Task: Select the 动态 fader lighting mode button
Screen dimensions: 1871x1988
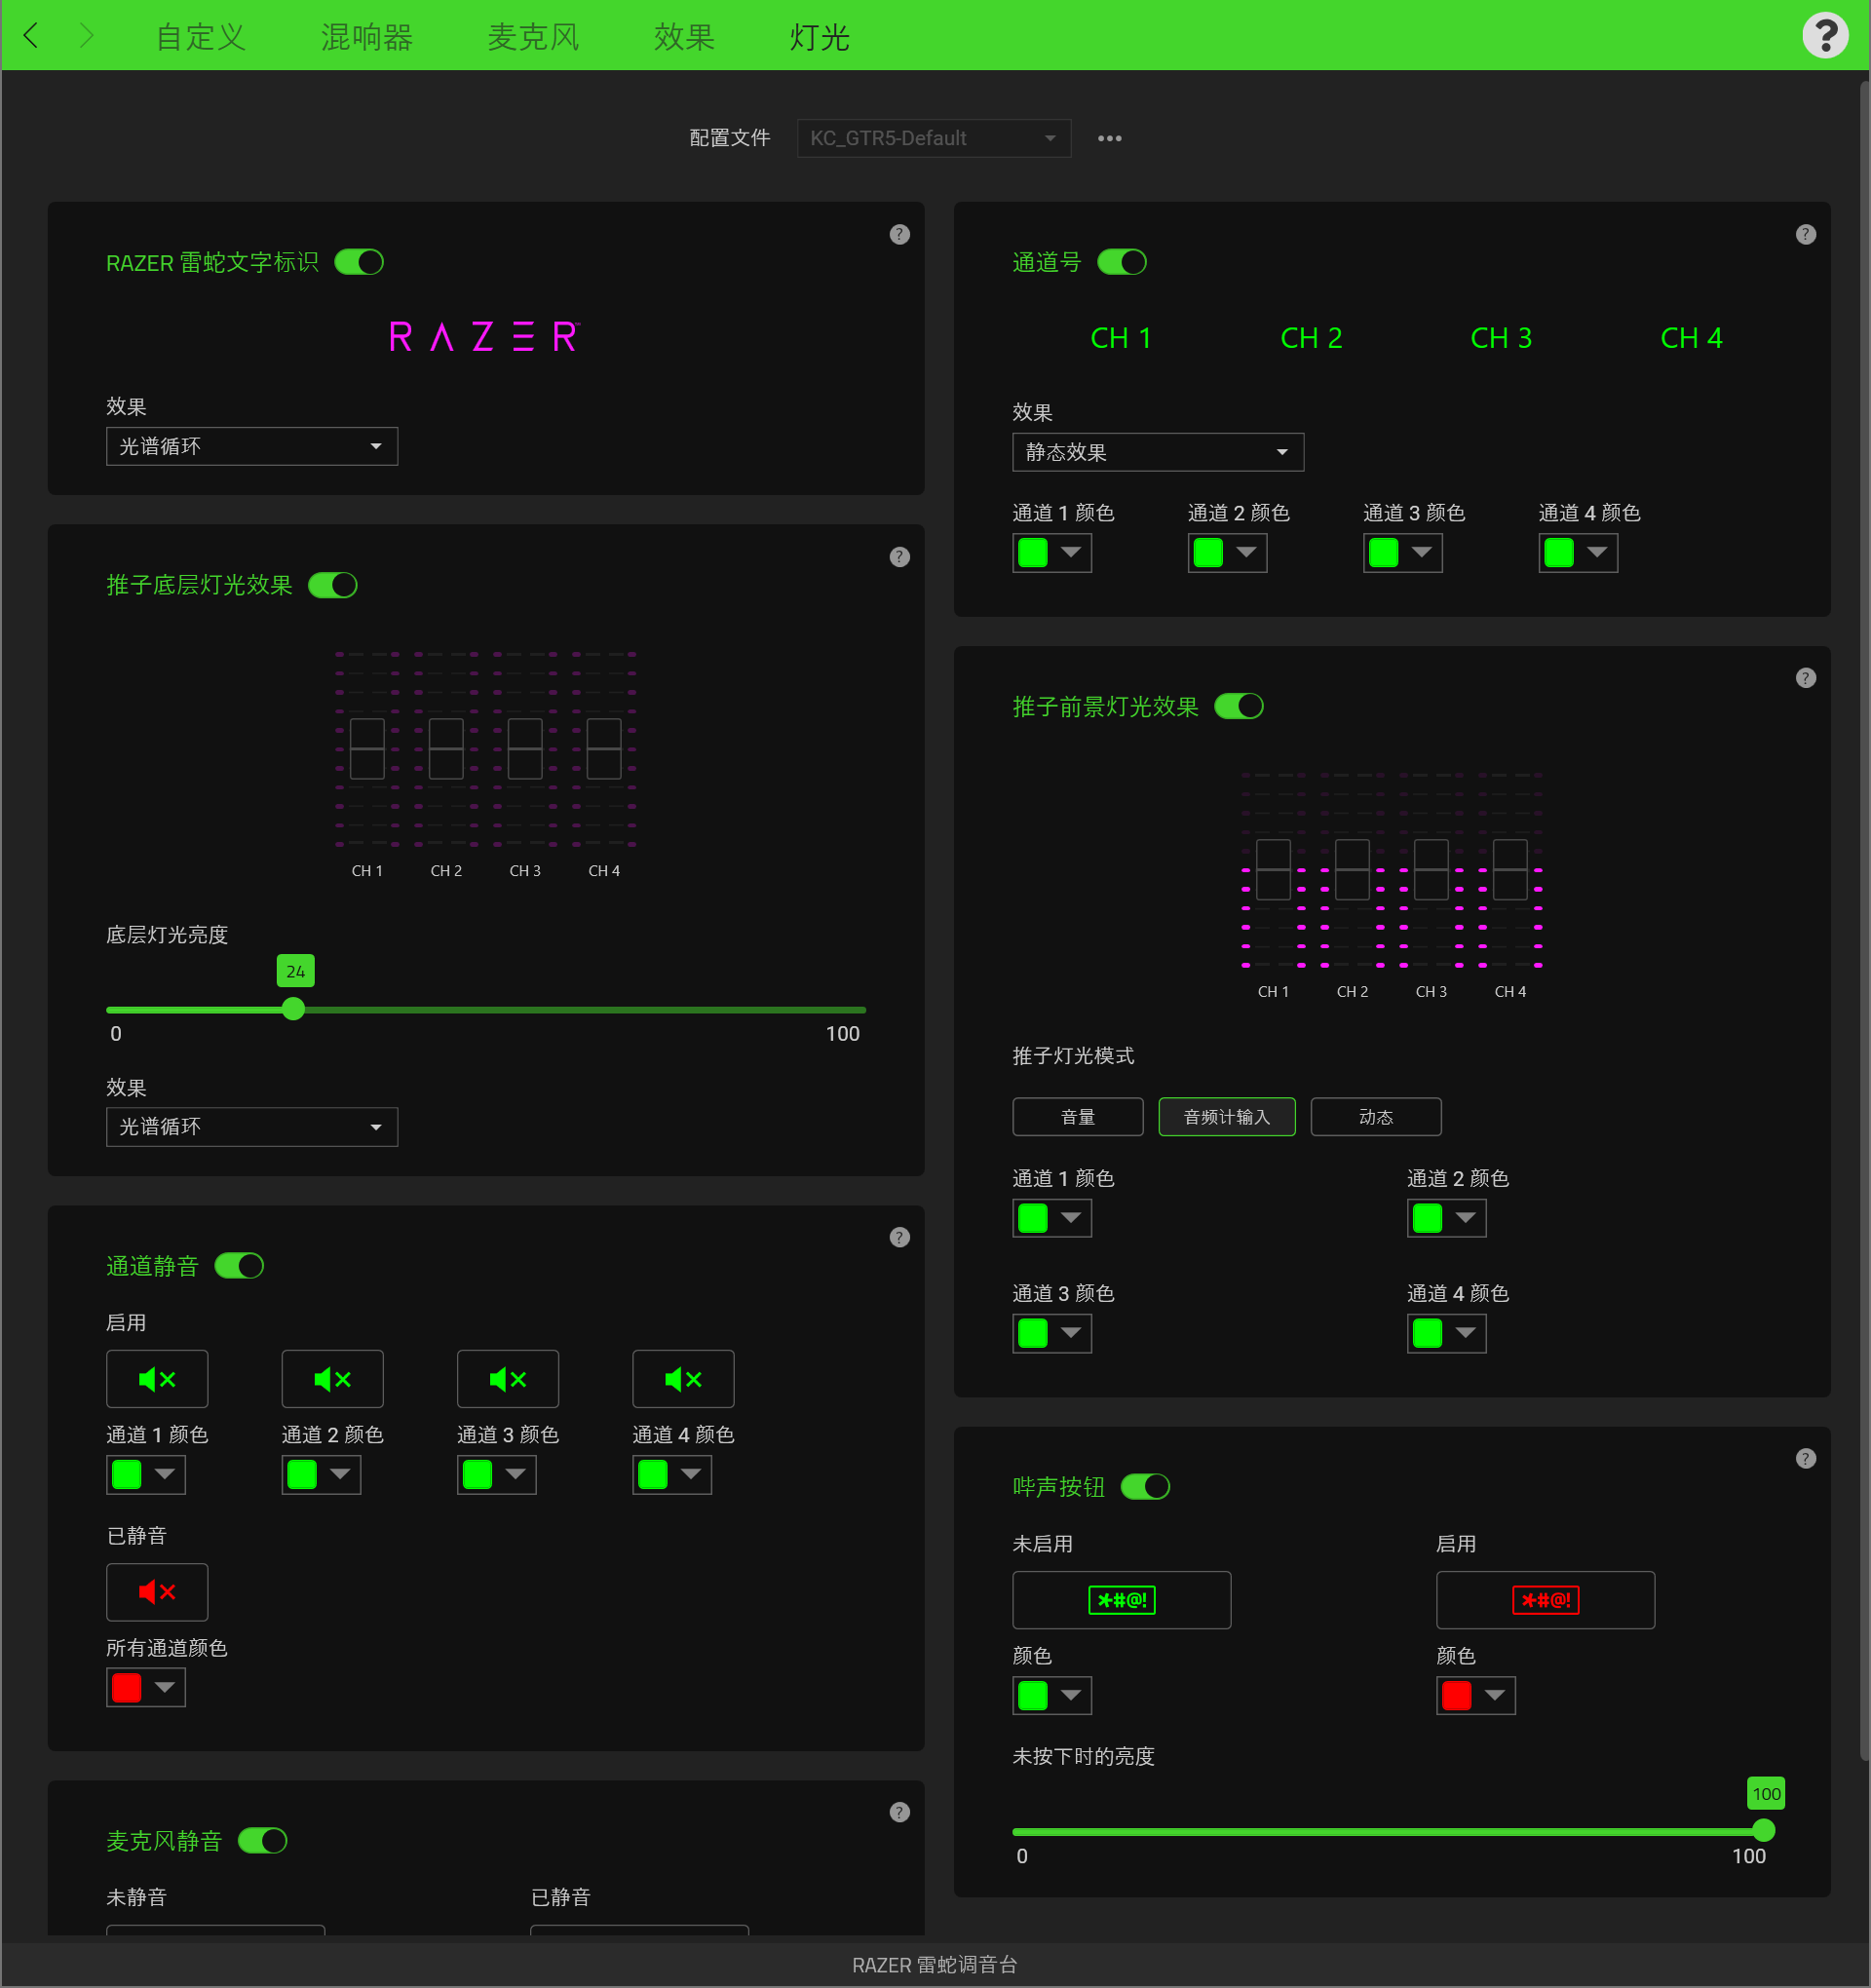Action: click(x=1375, y=1117)
